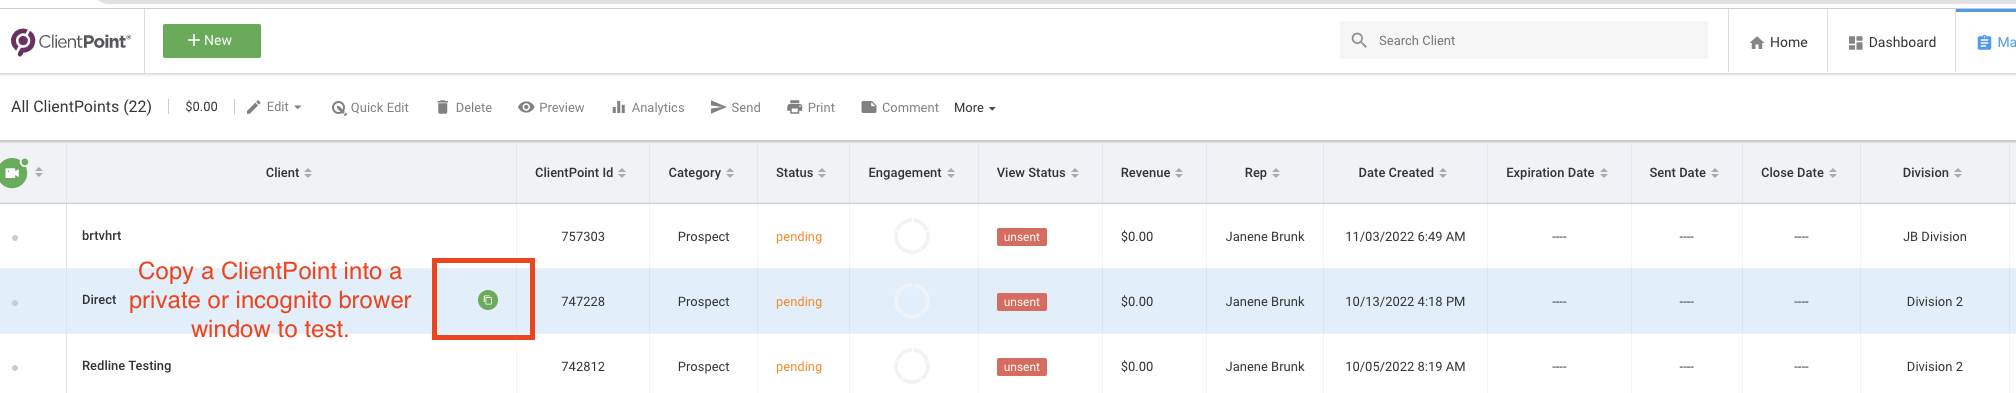Click the clipboard icon on the partly visible tab
The height and width of the screenshot is (393, 2016).
1985,42
